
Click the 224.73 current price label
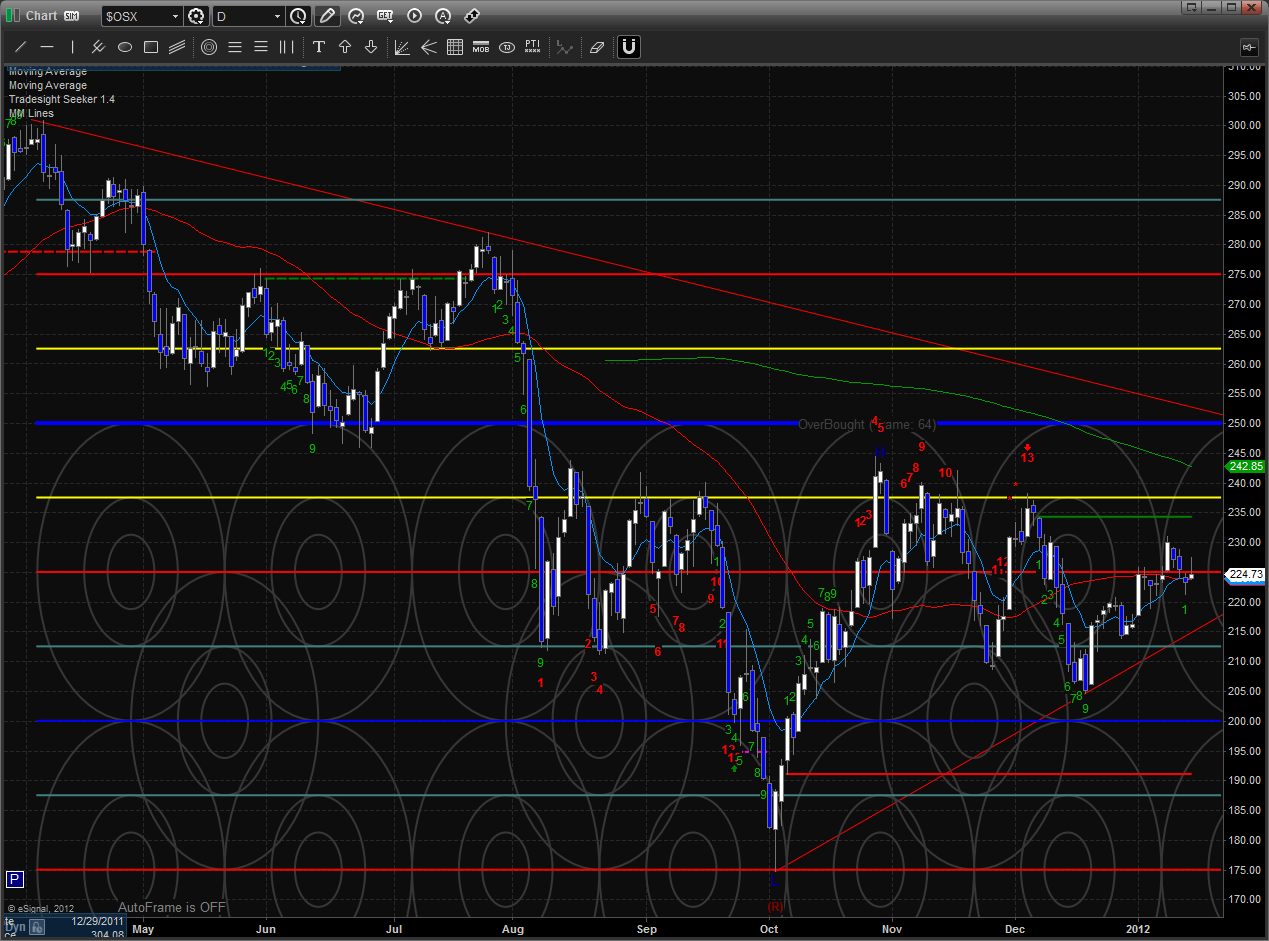(1246, 574)
